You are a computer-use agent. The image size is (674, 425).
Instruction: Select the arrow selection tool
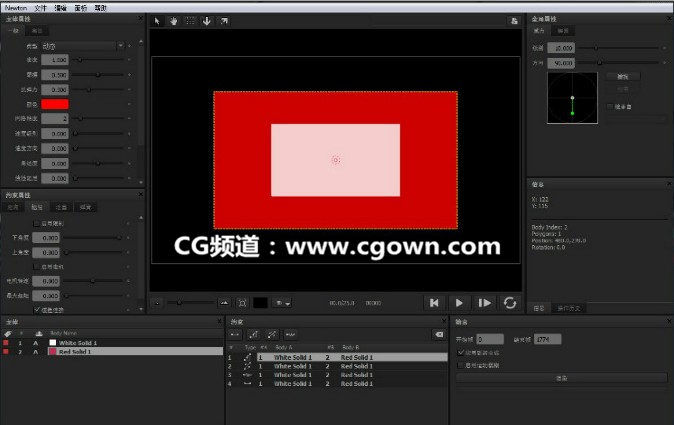[x=157, y=21]
